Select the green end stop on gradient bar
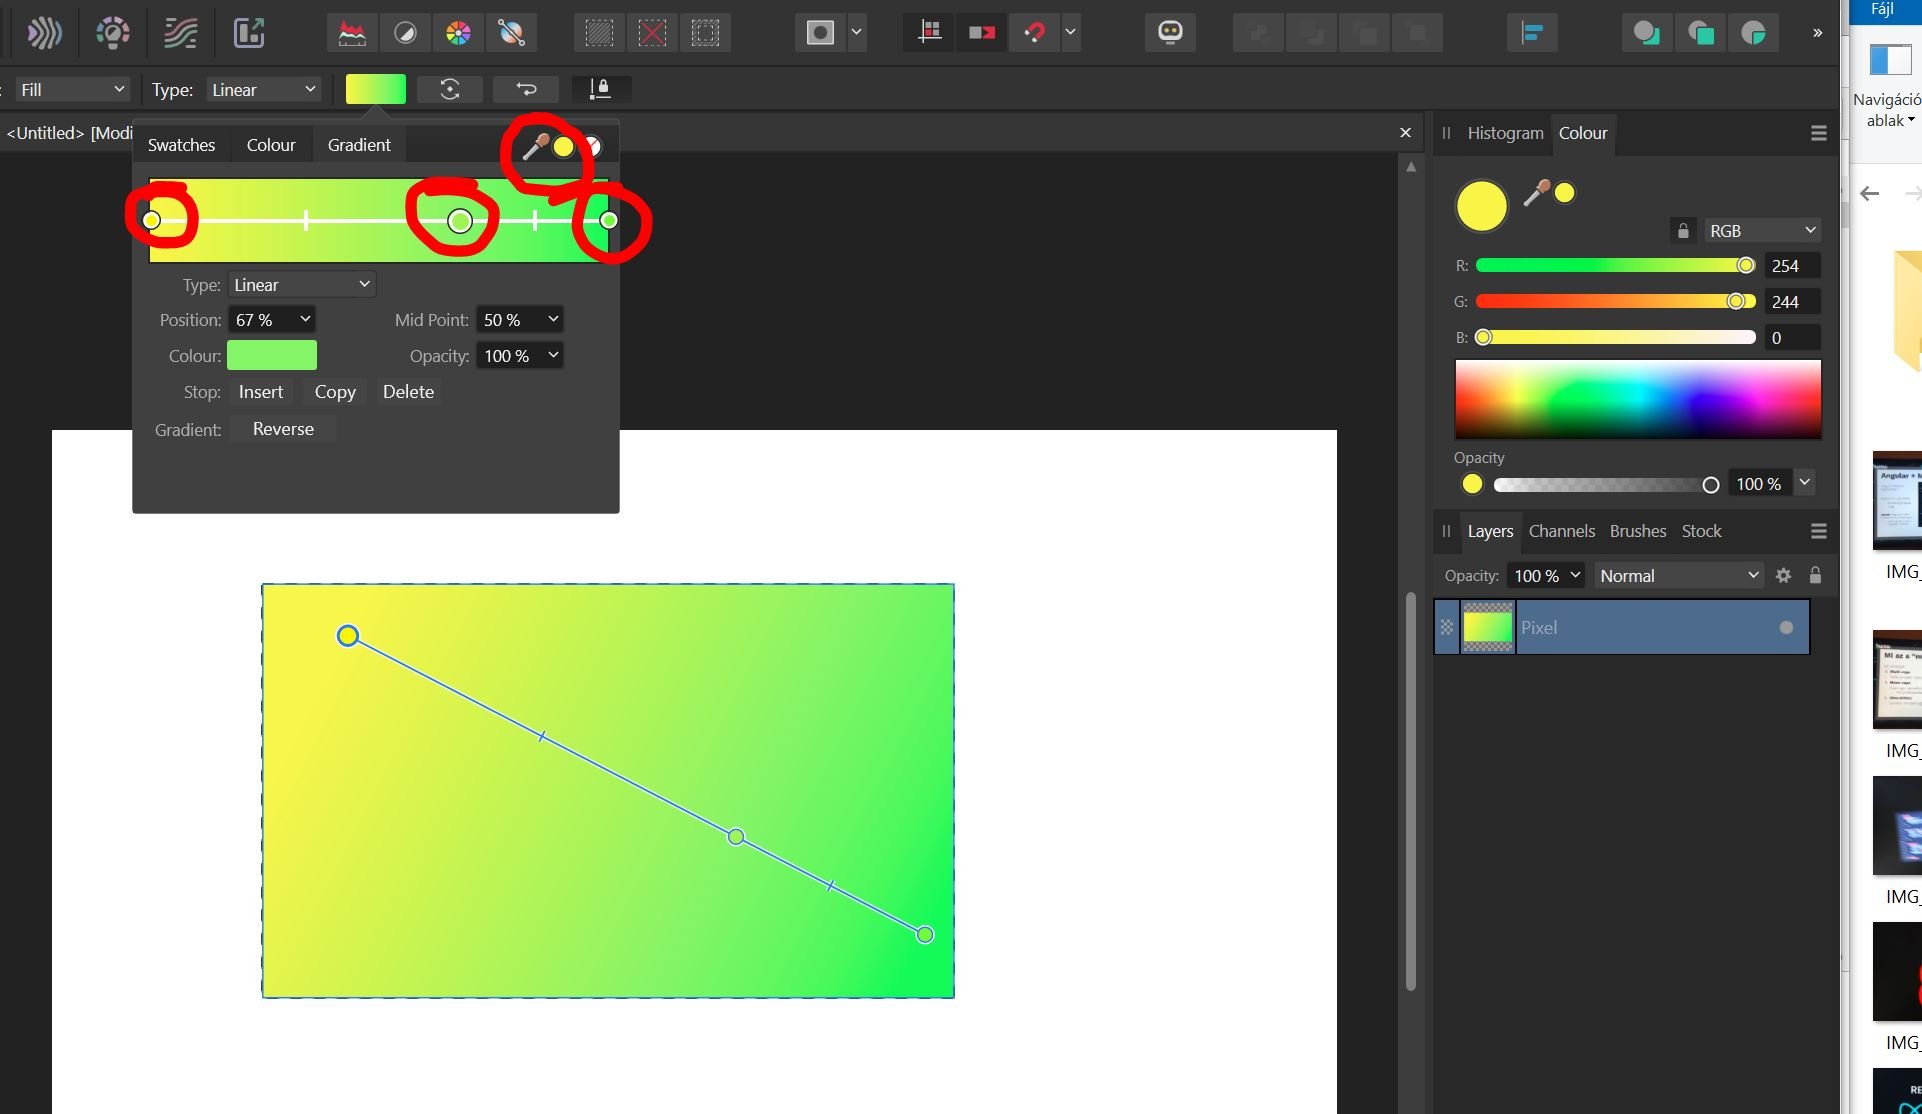1922x1114 pixels. [x=609, y=220]
